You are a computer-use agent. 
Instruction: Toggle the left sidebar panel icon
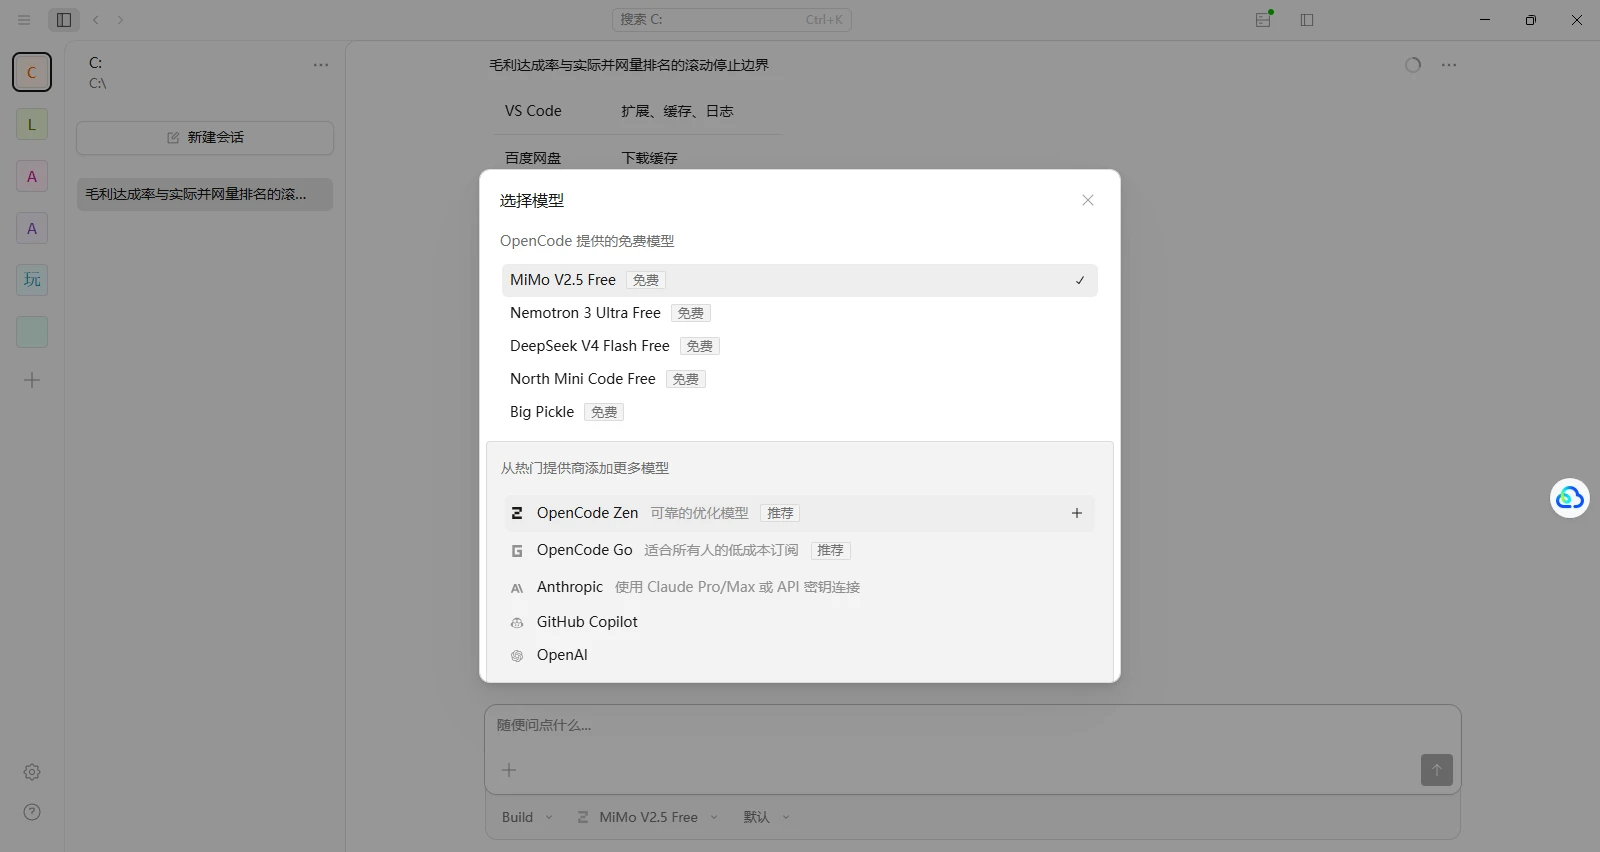click(x=64, y=20)
